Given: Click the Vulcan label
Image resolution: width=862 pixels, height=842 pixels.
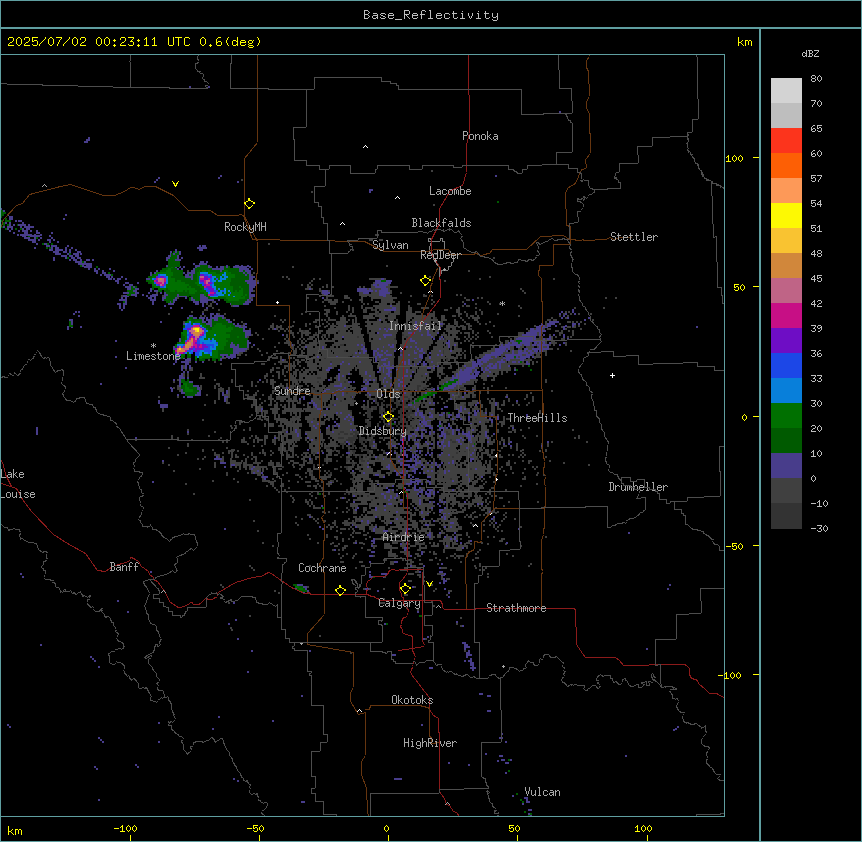Looking at the screenshot, I should tap(543, 792).
